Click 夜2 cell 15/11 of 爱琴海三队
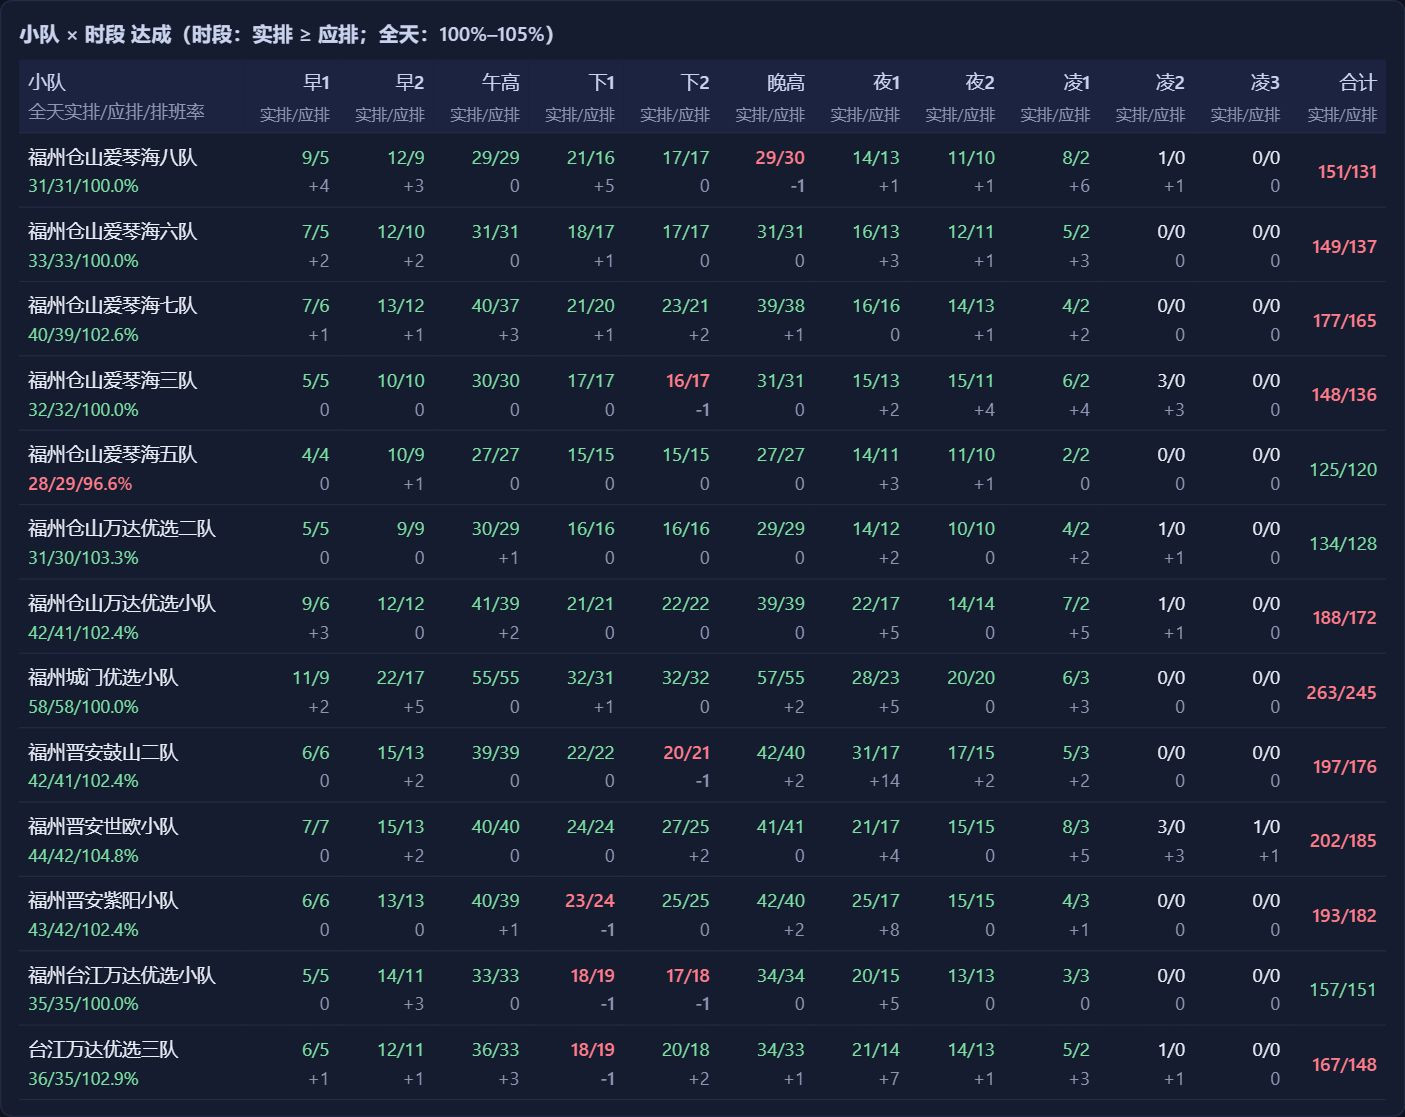Viewport: 1405px width, 1117px height. point(971,381)
